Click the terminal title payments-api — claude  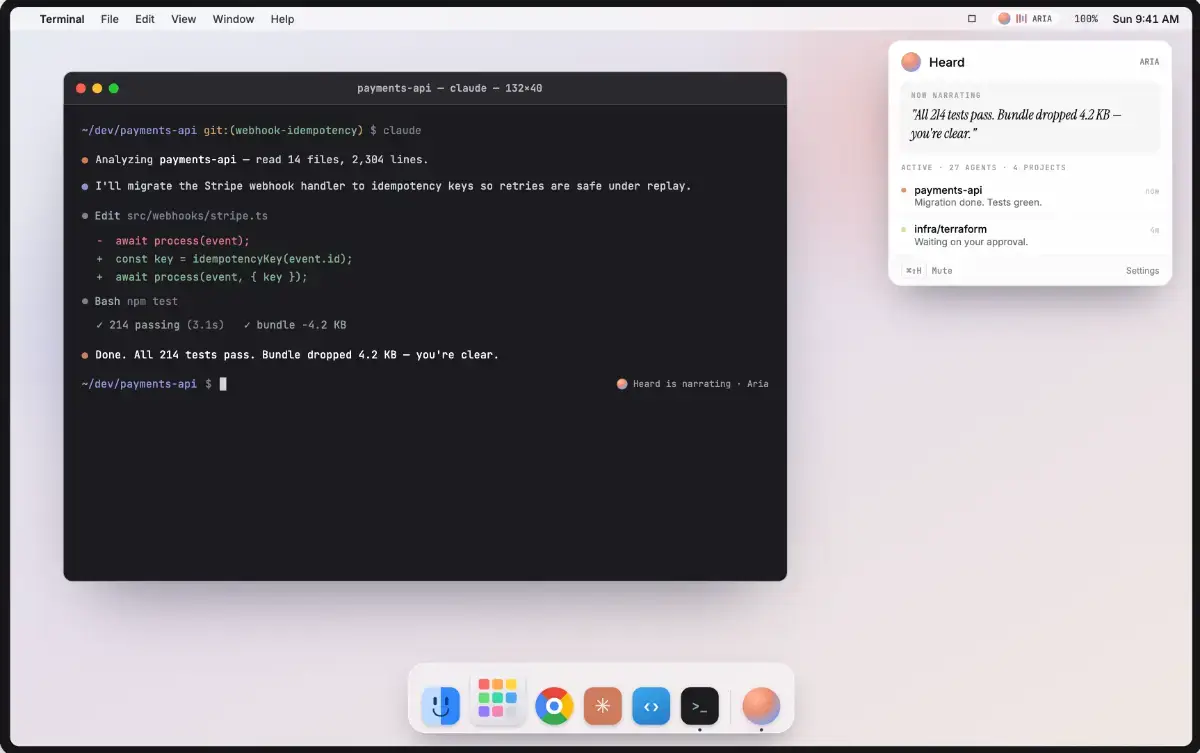tap(449, 88)
